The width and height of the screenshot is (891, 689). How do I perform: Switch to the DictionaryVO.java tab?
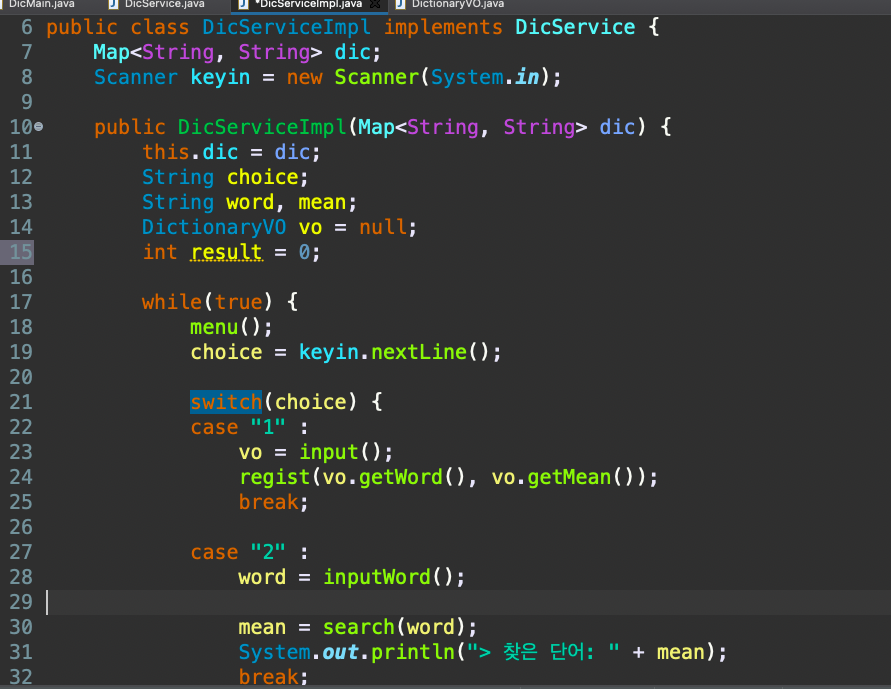point(457,4)
